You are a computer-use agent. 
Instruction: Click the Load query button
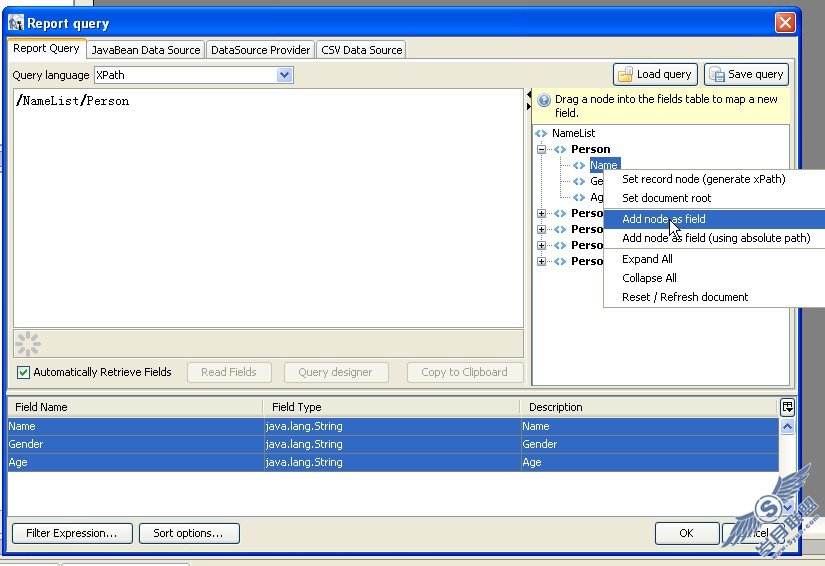point(655,75)
